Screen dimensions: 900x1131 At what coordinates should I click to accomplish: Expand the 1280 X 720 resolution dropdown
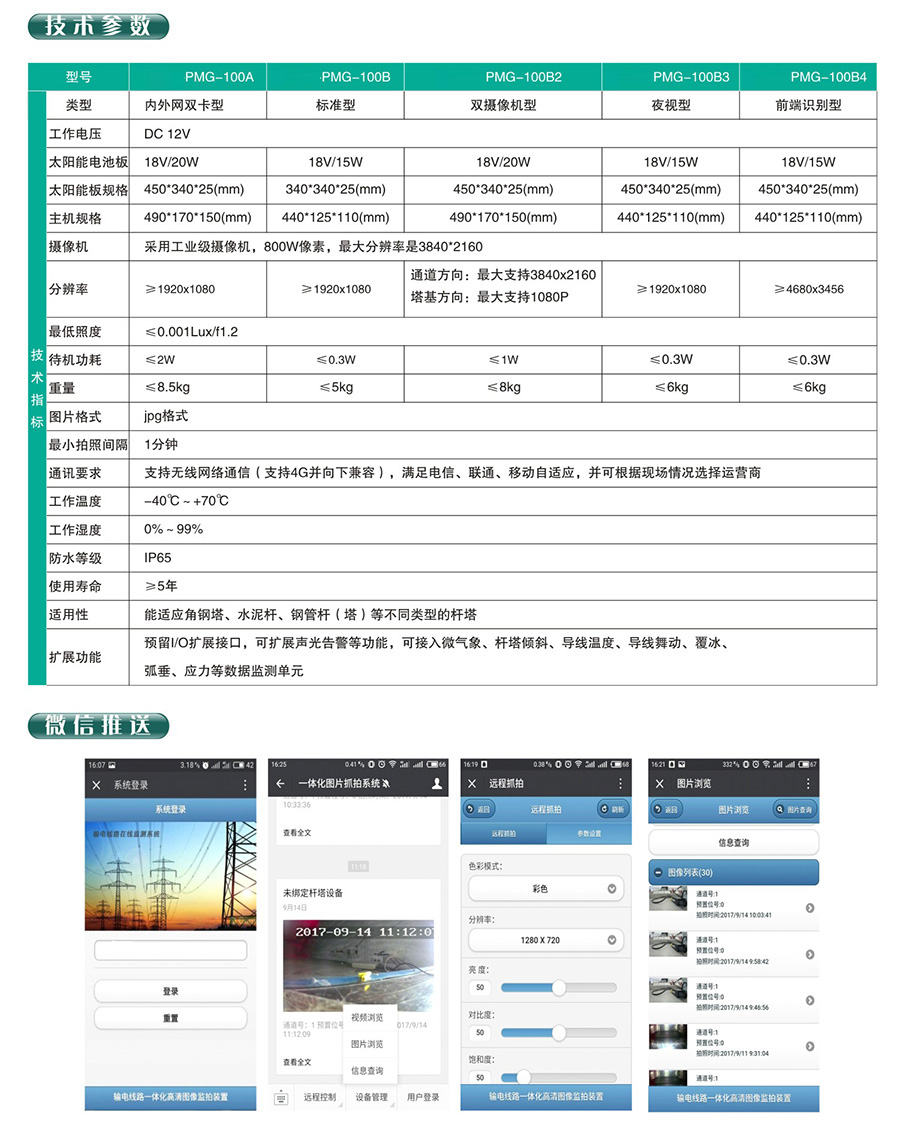tap(546, 940)
